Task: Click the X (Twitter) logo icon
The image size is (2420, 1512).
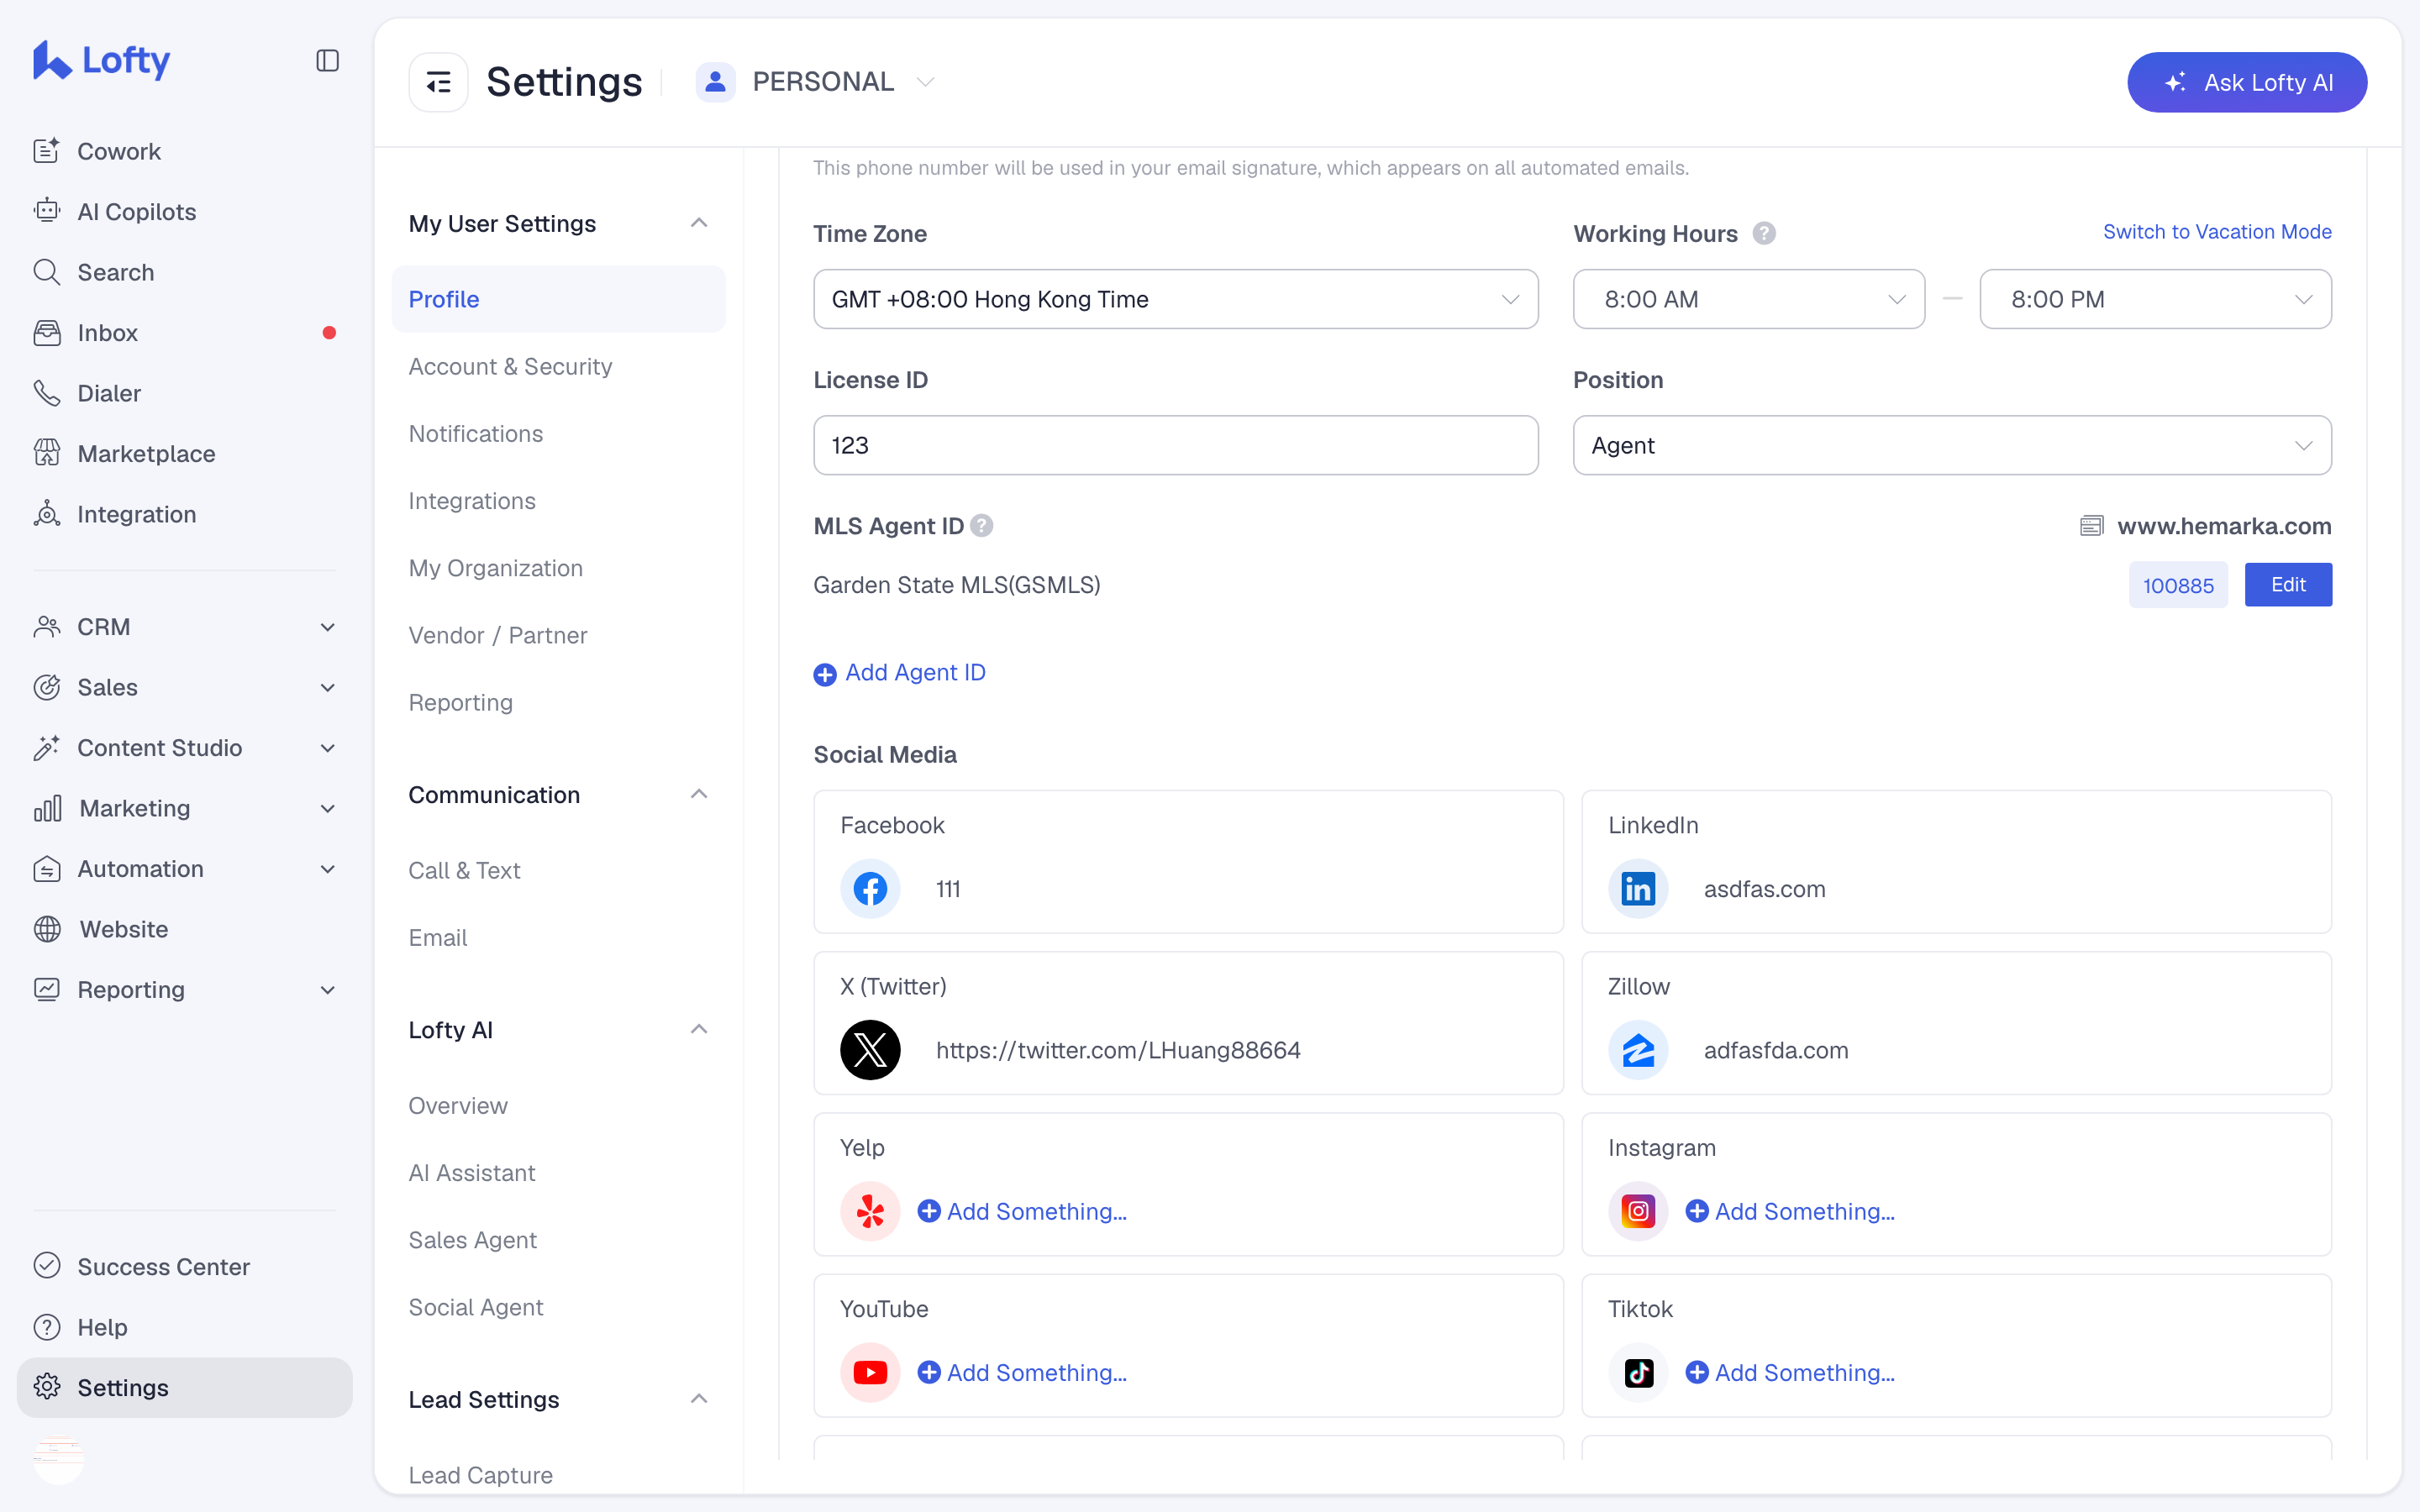Action: click(870, 1050)
